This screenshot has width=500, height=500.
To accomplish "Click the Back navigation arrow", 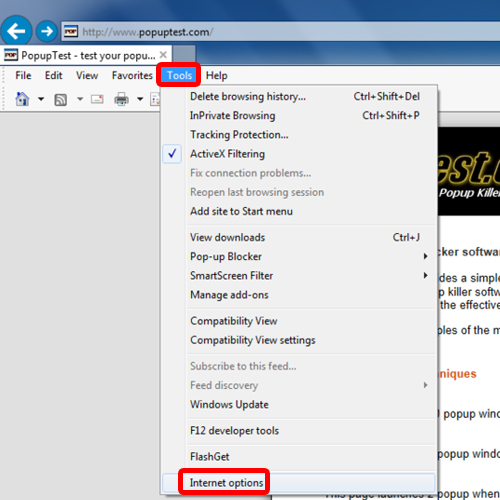I will pos(16,31).
